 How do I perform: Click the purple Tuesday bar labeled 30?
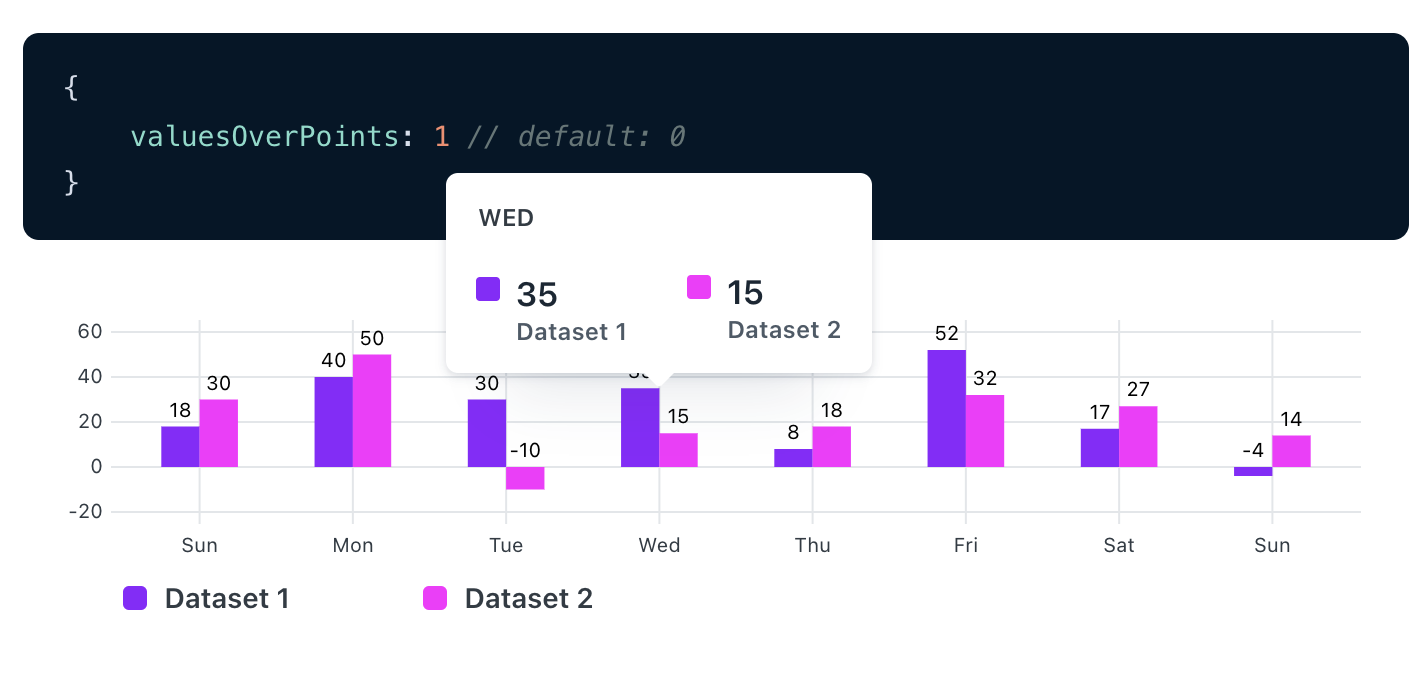(487, 433)
